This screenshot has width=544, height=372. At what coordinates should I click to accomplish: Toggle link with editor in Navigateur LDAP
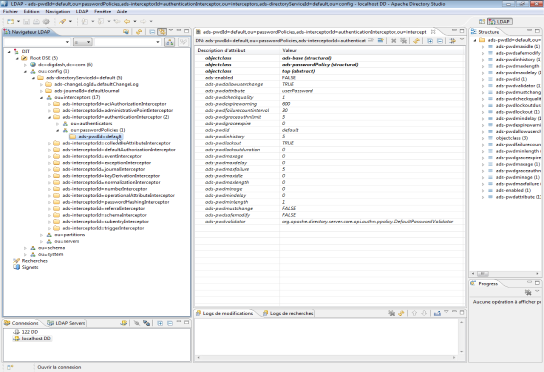[x=162, y=32]
